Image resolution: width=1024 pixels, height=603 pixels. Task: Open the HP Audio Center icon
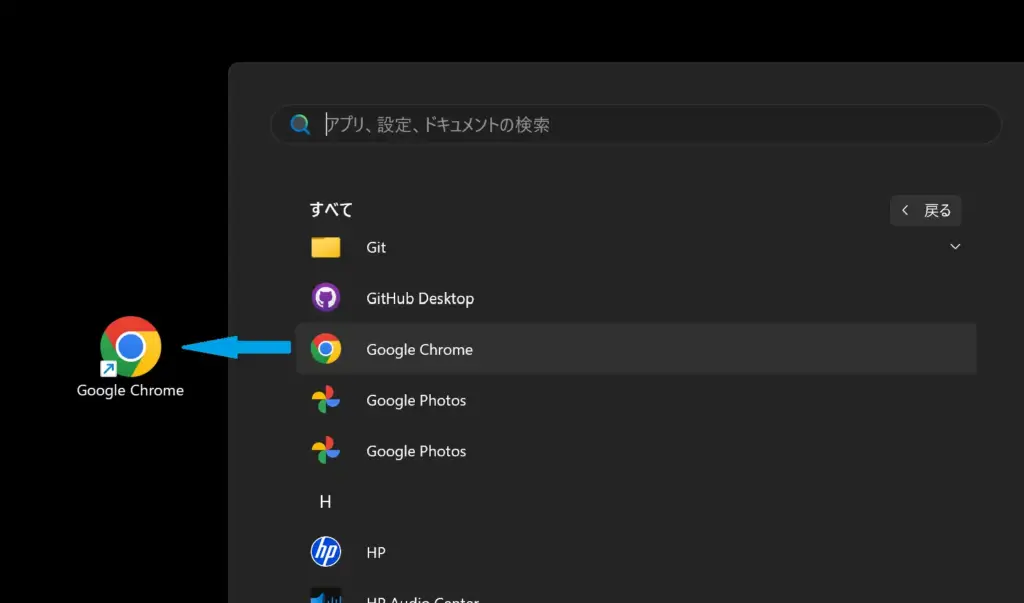click(325, 597)
